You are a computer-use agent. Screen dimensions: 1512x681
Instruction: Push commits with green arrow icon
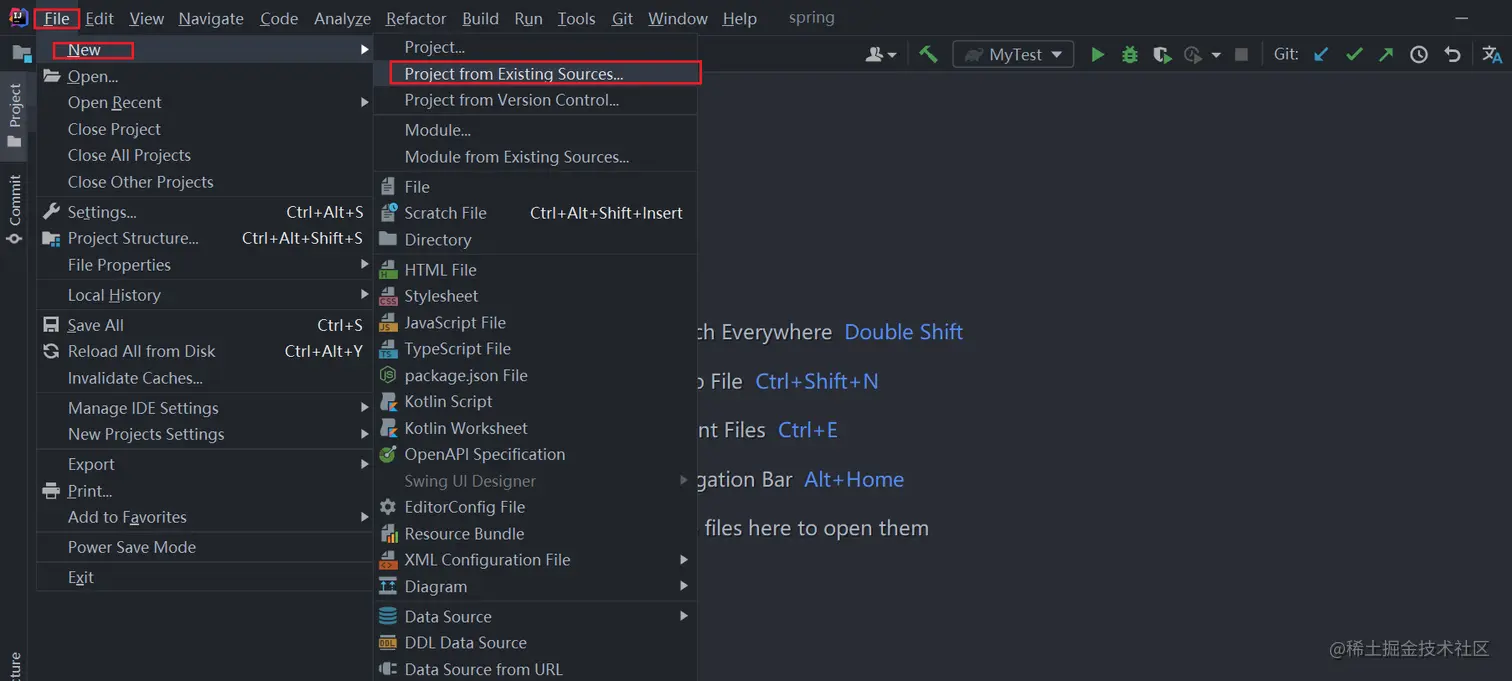[x=1386, y=55]
